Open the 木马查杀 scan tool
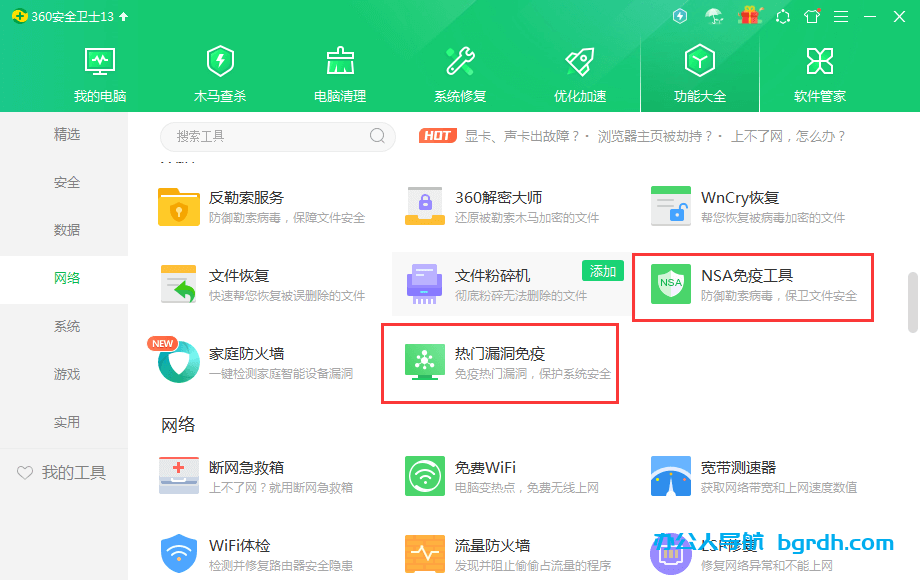The height and width of the screenshot is (580, 920). (219, 72)
